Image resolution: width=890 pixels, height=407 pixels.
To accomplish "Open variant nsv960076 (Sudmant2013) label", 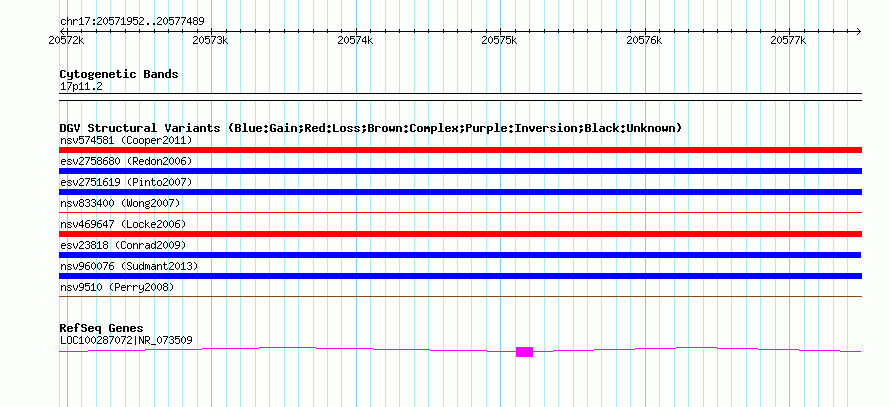I will 129,266.
